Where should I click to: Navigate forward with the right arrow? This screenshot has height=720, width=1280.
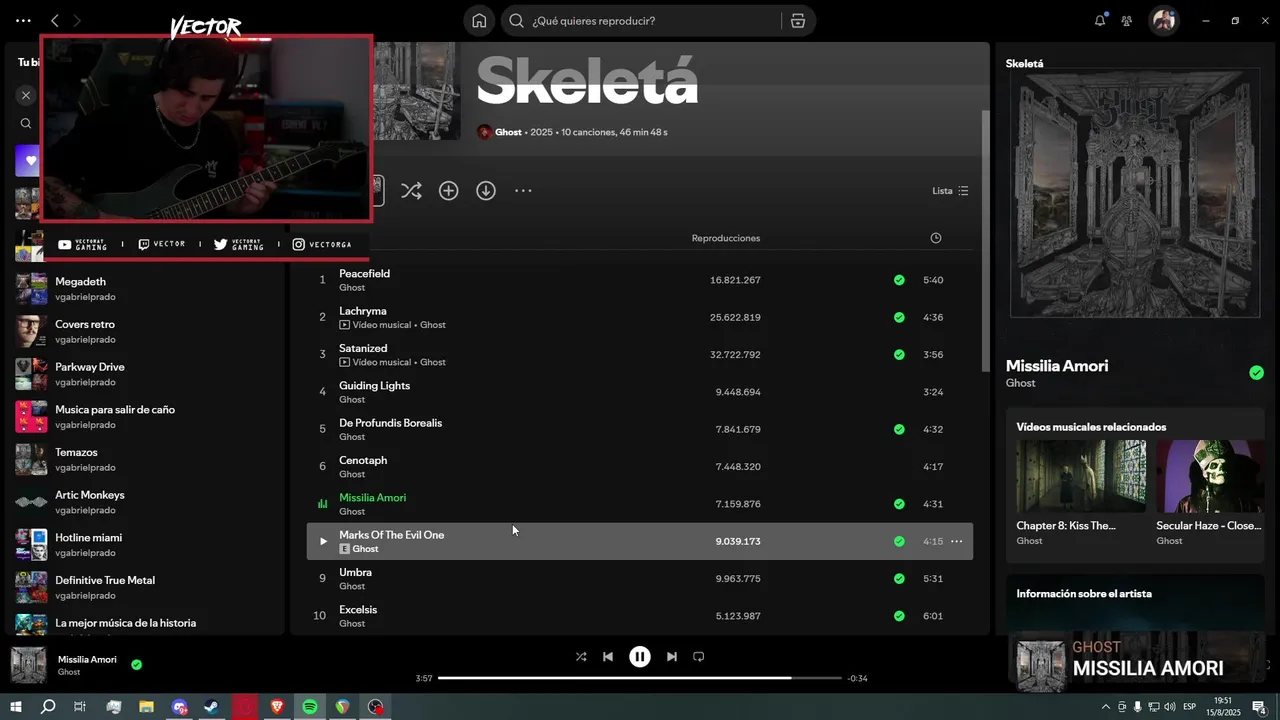tap(77, 20)
